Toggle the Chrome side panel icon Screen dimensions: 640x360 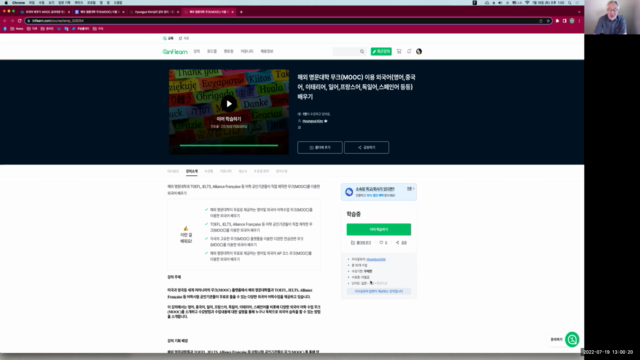[x=564, y=21]
